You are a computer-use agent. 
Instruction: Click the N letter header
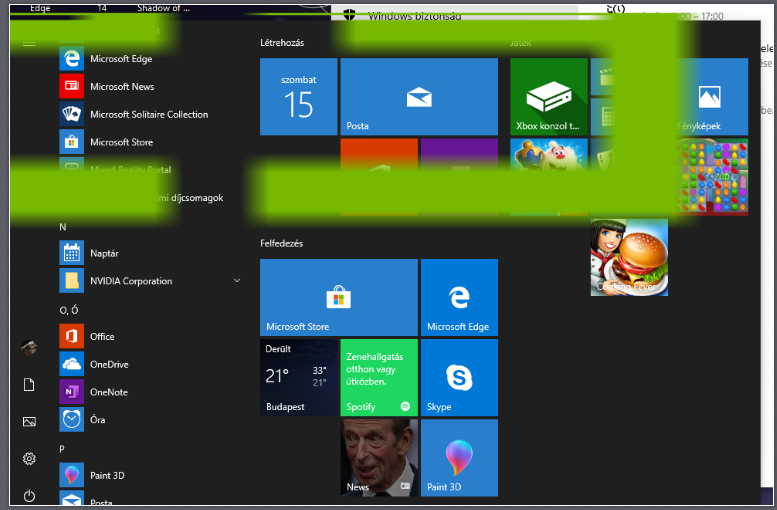63,227
